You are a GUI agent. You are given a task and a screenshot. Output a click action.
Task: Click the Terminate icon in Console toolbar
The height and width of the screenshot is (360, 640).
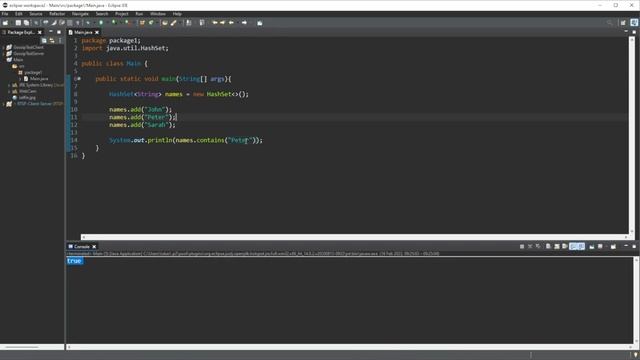[x=522, y=247]
